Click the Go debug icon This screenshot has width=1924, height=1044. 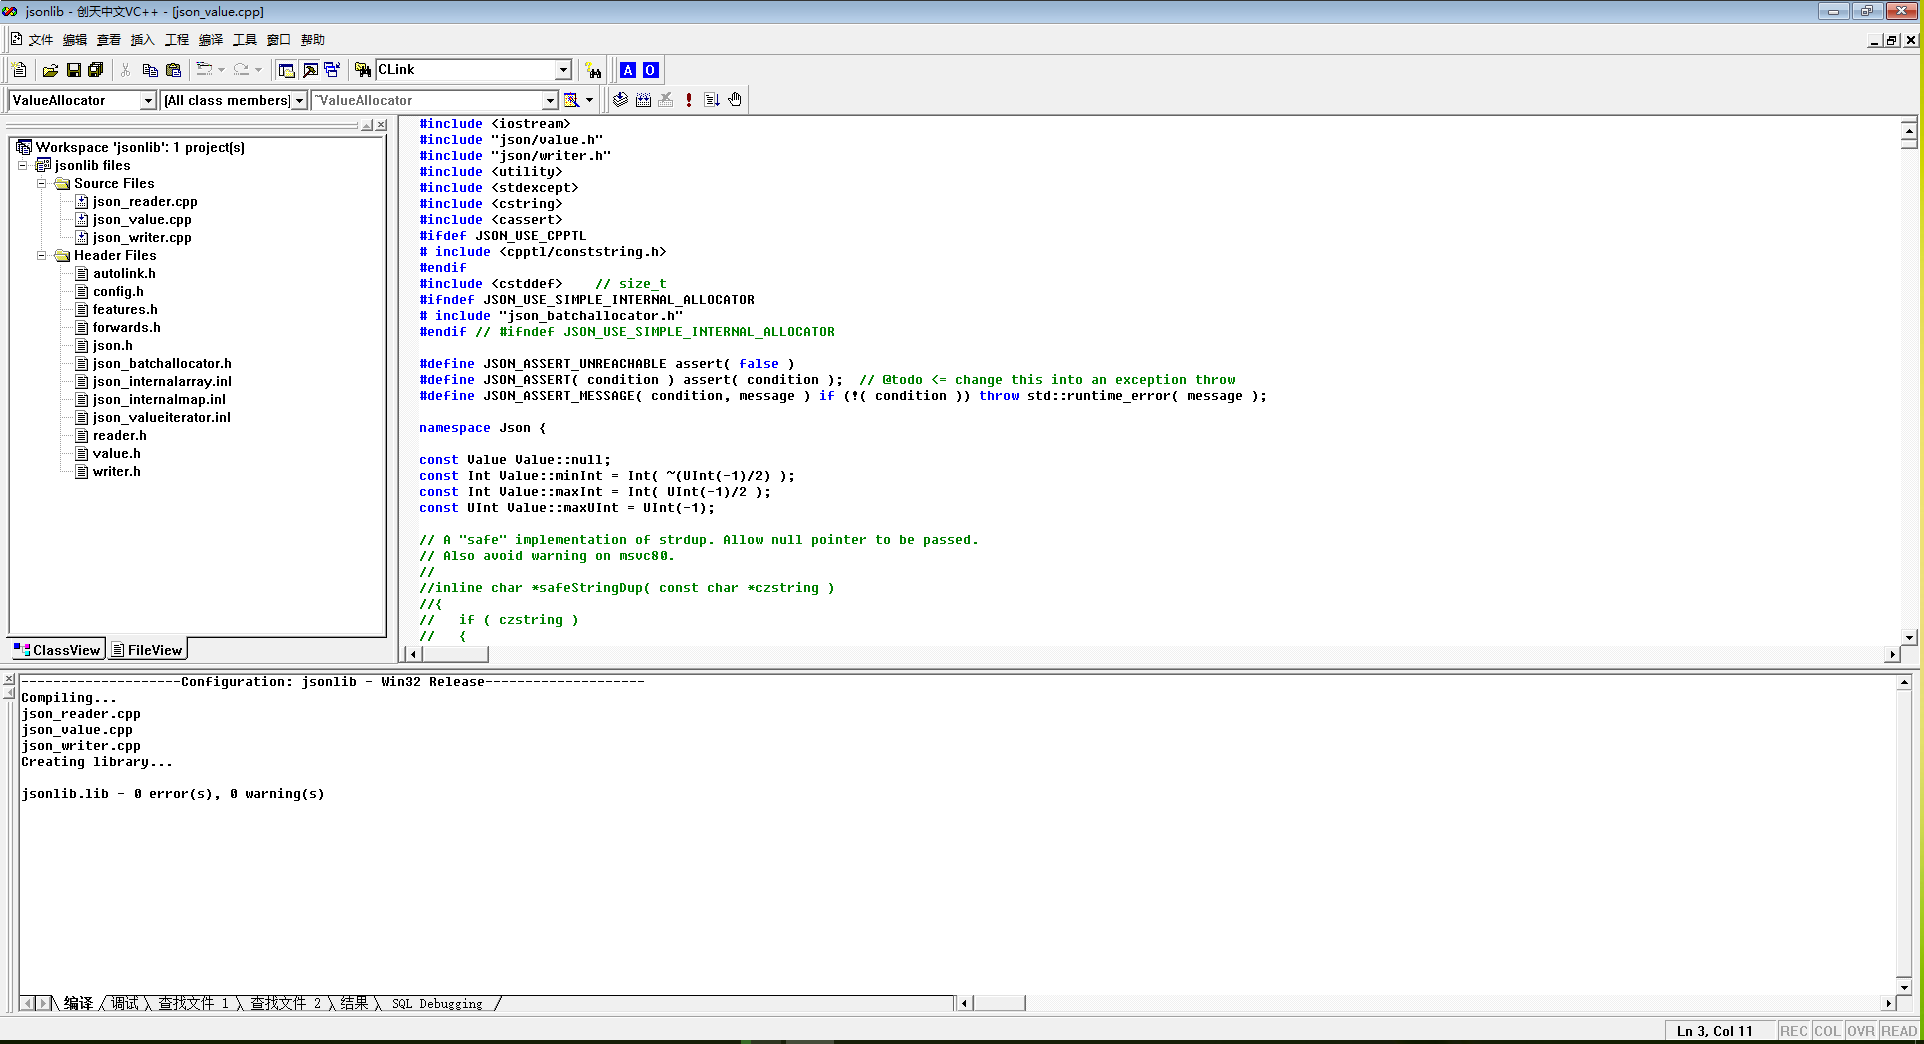pos(712,100)
